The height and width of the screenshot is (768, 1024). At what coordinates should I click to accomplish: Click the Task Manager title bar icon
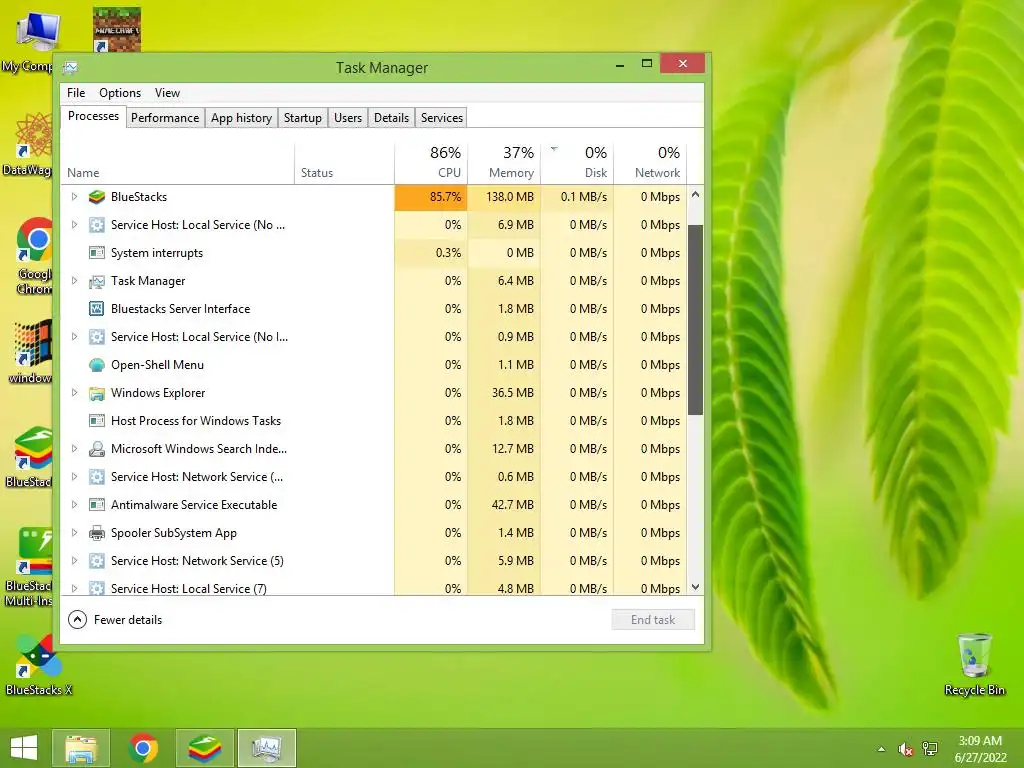click(71, 67)
